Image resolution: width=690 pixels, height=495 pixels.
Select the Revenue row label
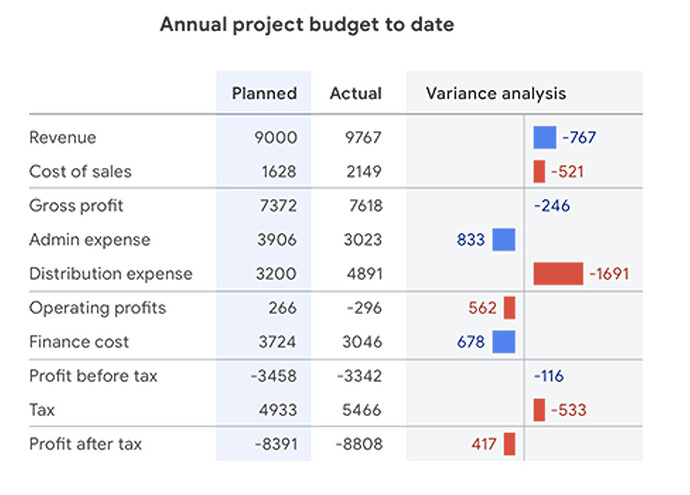(x=63, y=138)
